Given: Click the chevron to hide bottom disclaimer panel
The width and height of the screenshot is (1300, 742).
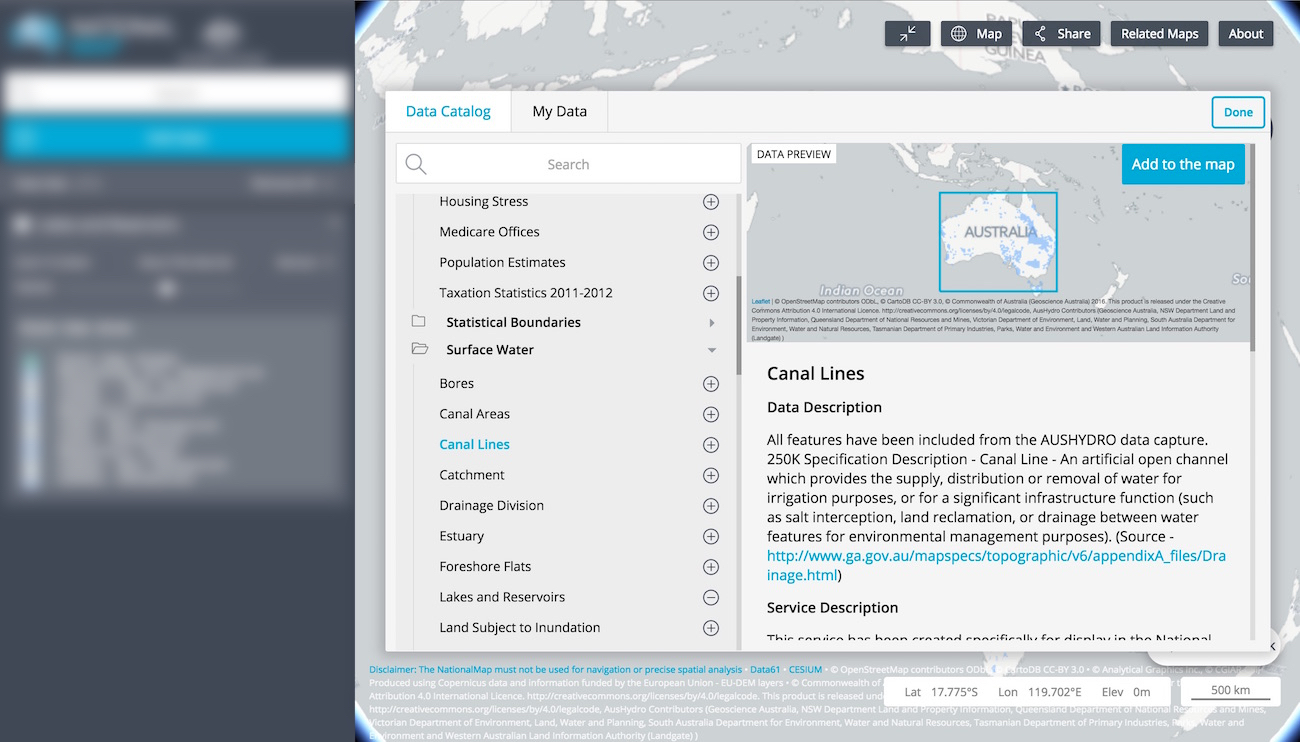Looking at the screenshot, I should 1271,646.
